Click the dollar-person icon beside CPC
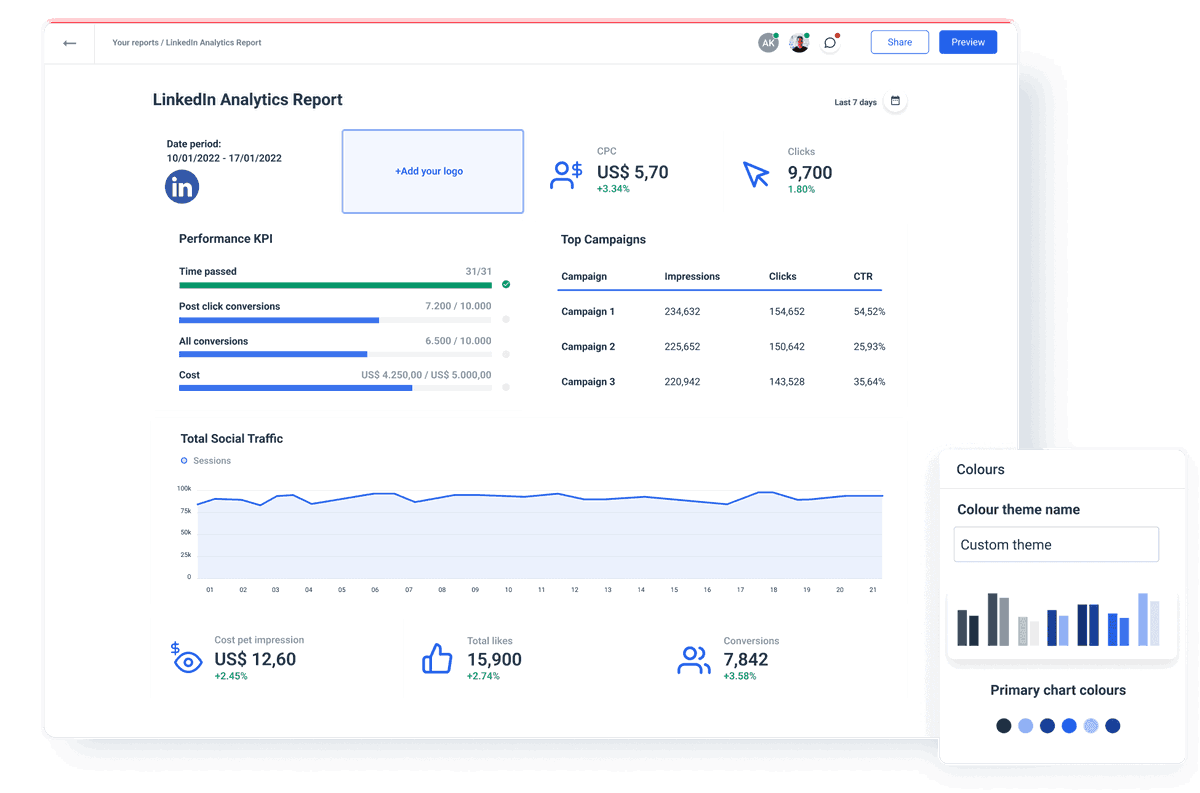 click(x=566, y=172)
